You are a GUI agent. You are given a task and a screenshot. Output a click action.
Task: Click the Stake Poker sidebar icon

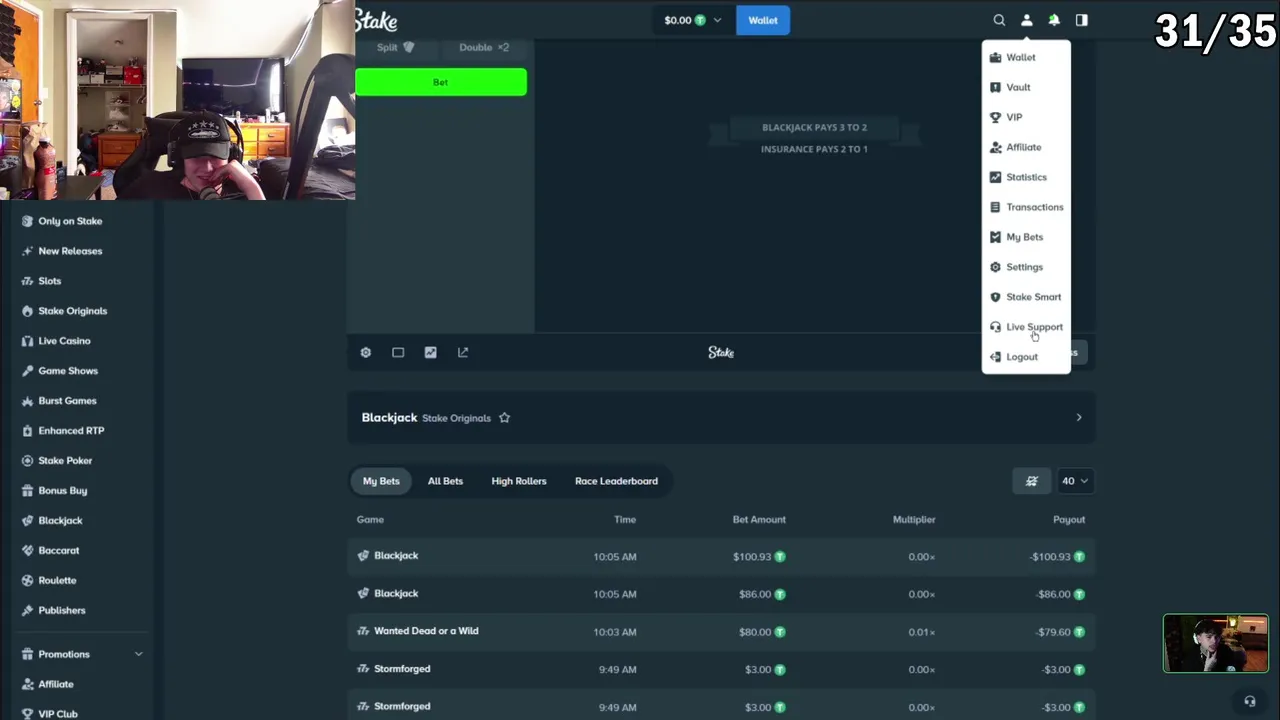28,461
